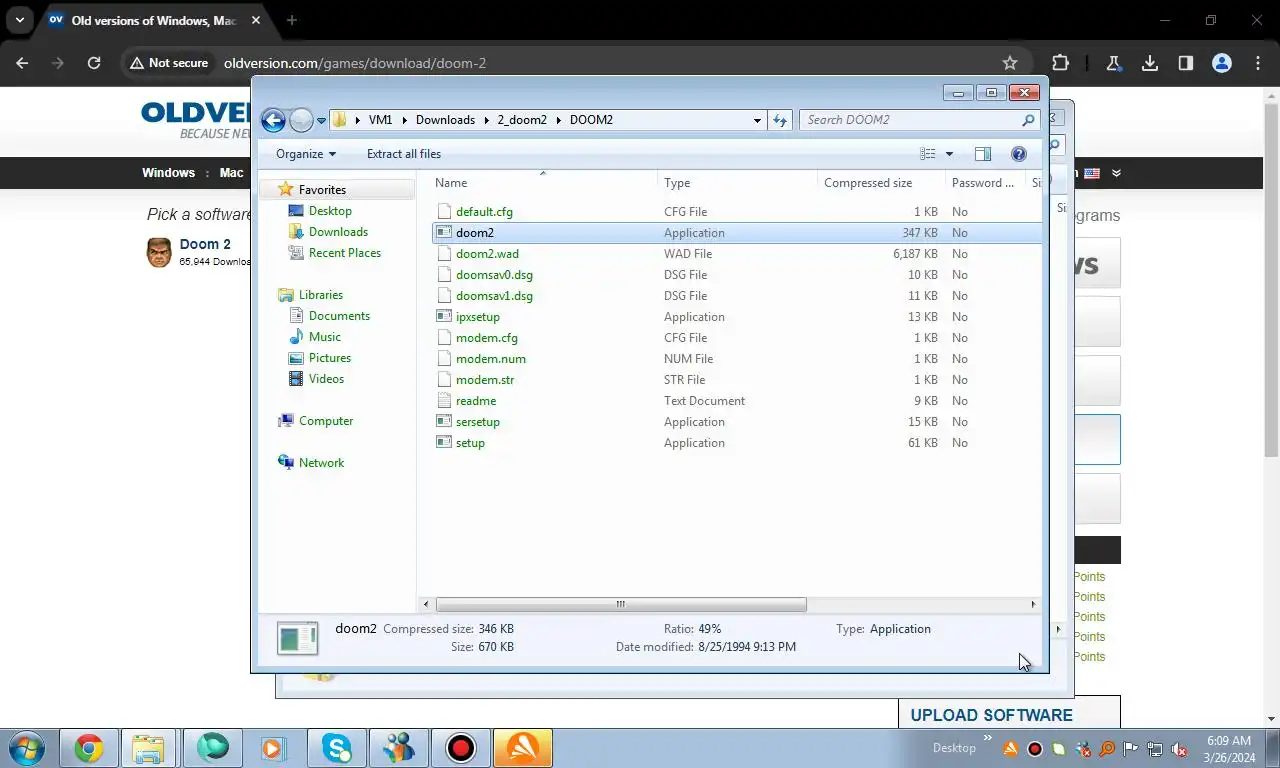This screenshot has height=768, width=1280.
Task: Open the view options dropdown arrow
Action: (x=949, y=154)
